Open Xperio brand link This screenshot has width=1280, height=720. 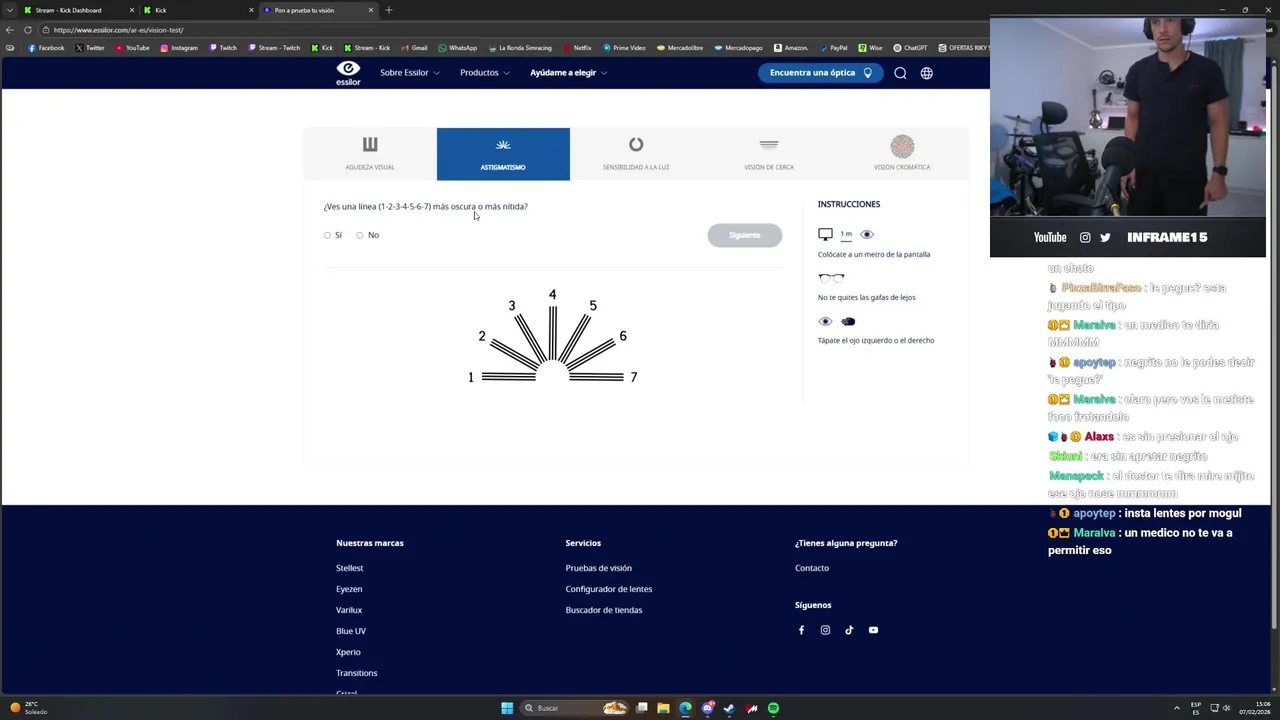click(x=348, y=652)
